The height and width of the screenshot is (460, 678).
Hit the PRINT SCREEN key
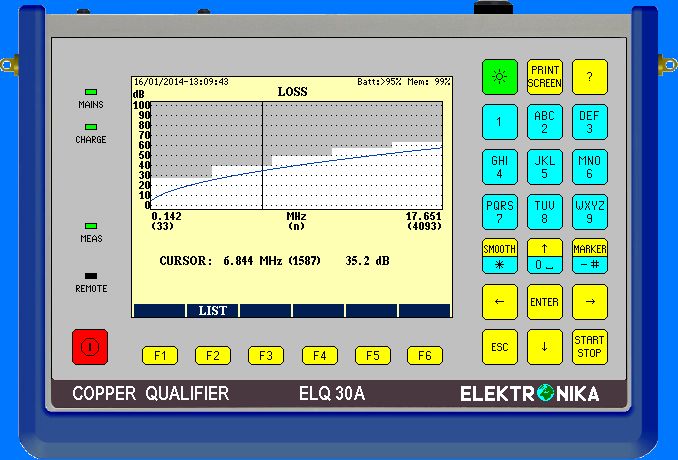coord(544,77)
